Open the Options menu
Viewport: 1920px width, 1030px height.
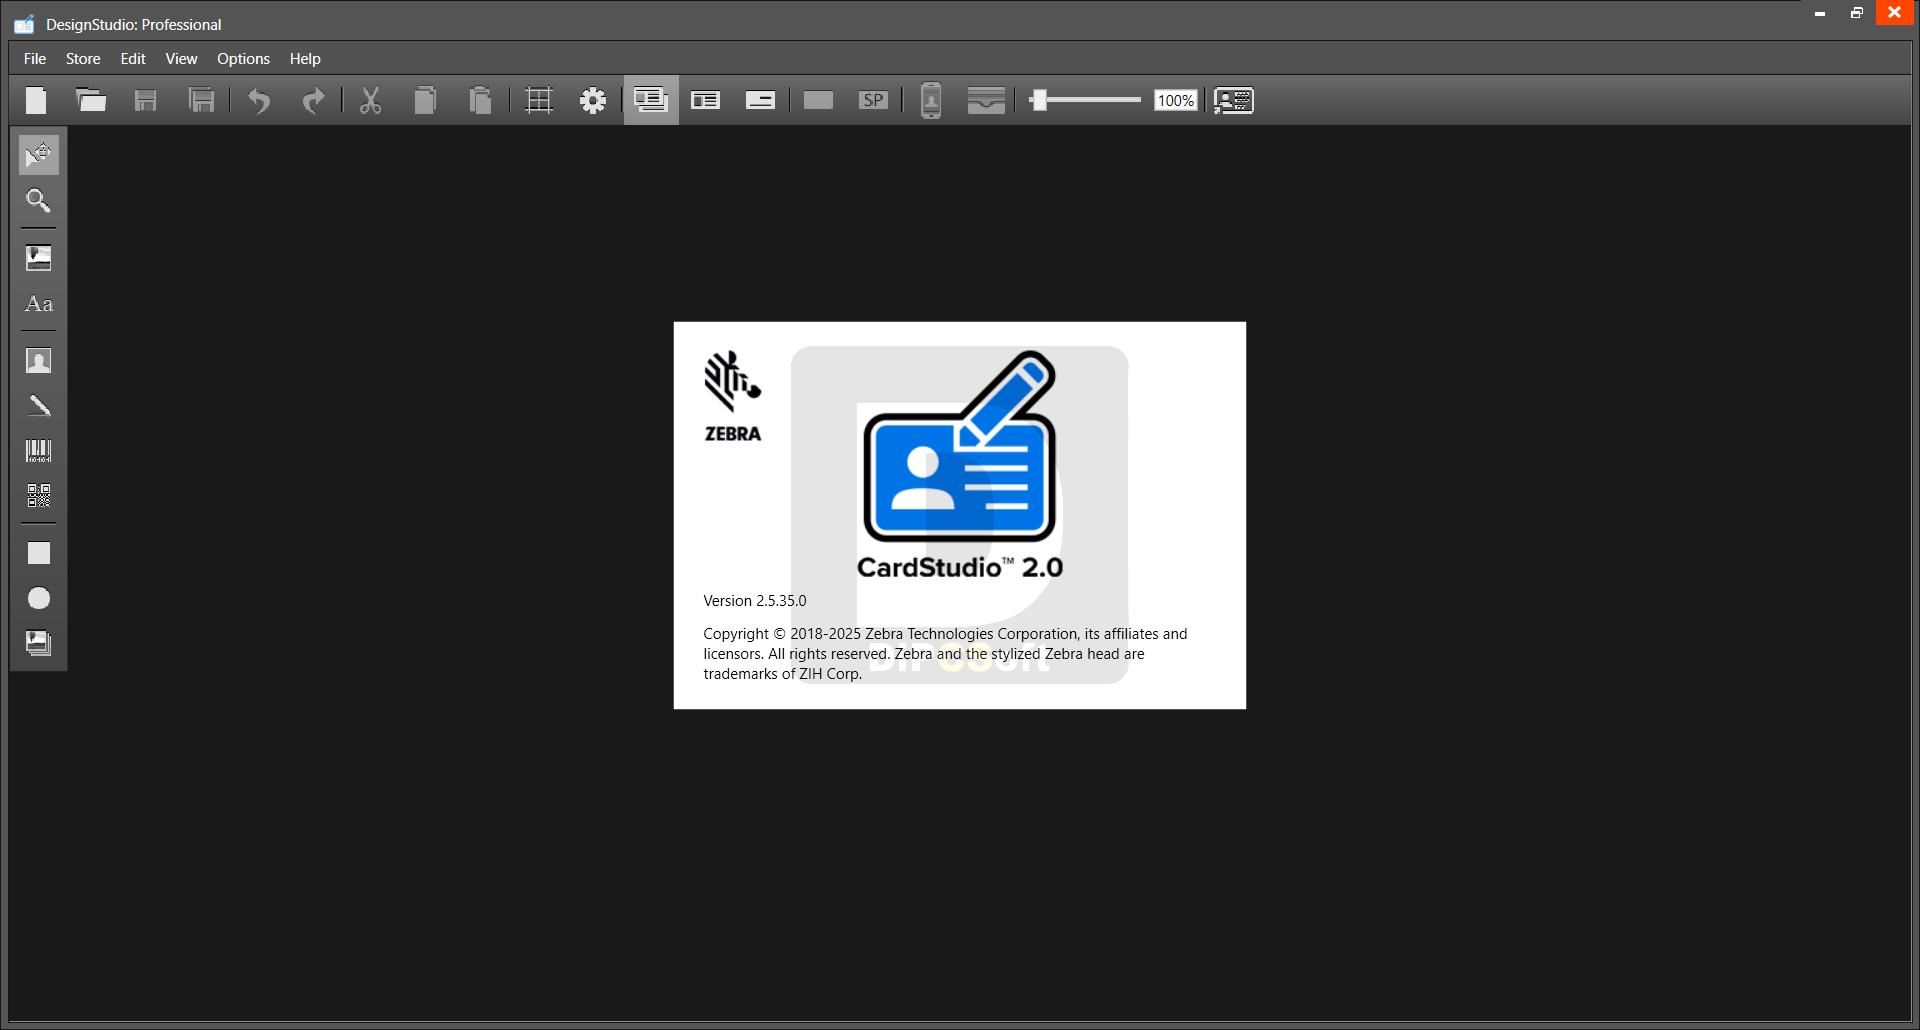[x=243, y=59]
